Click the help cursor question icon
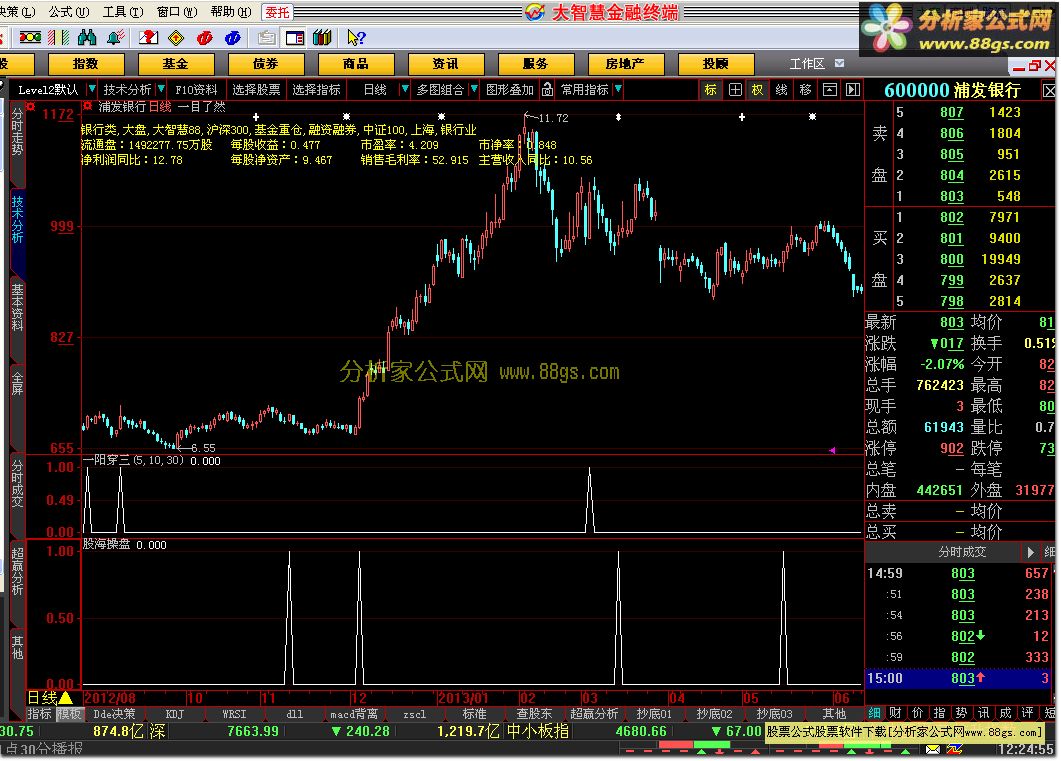 (355, 38)
